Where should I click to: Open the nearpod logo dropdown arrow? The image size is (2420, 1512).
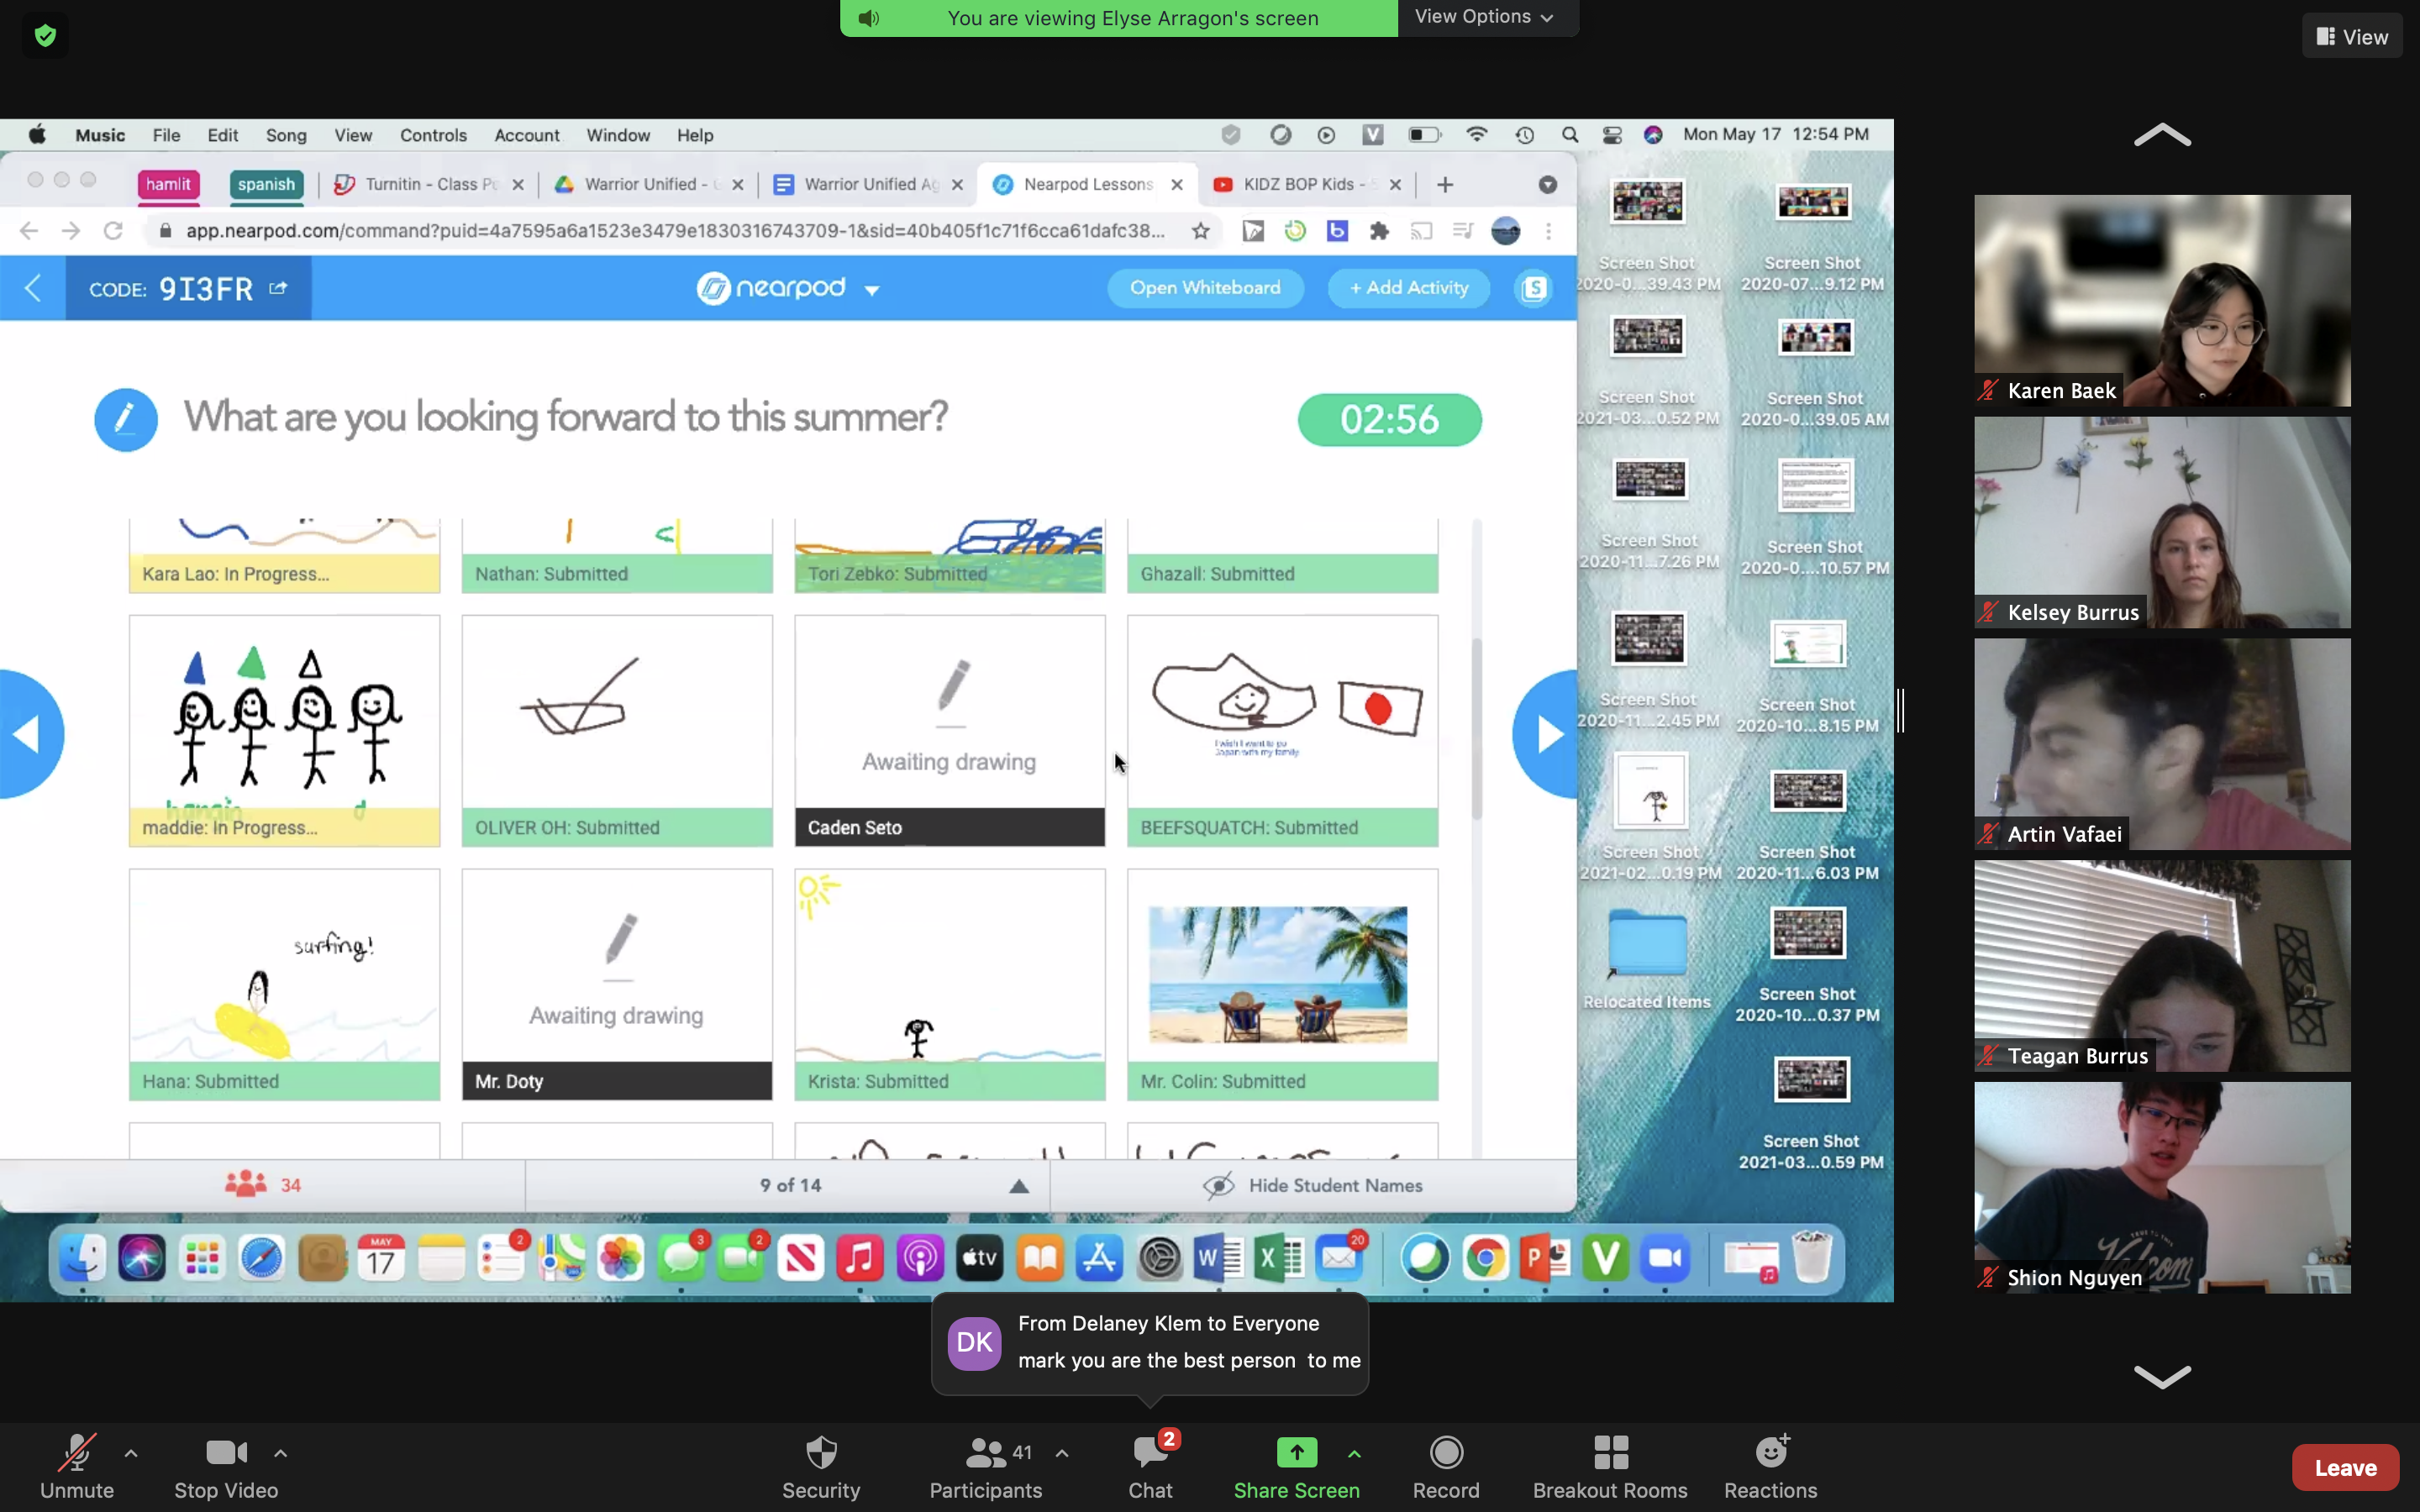(x=872, y=290)
